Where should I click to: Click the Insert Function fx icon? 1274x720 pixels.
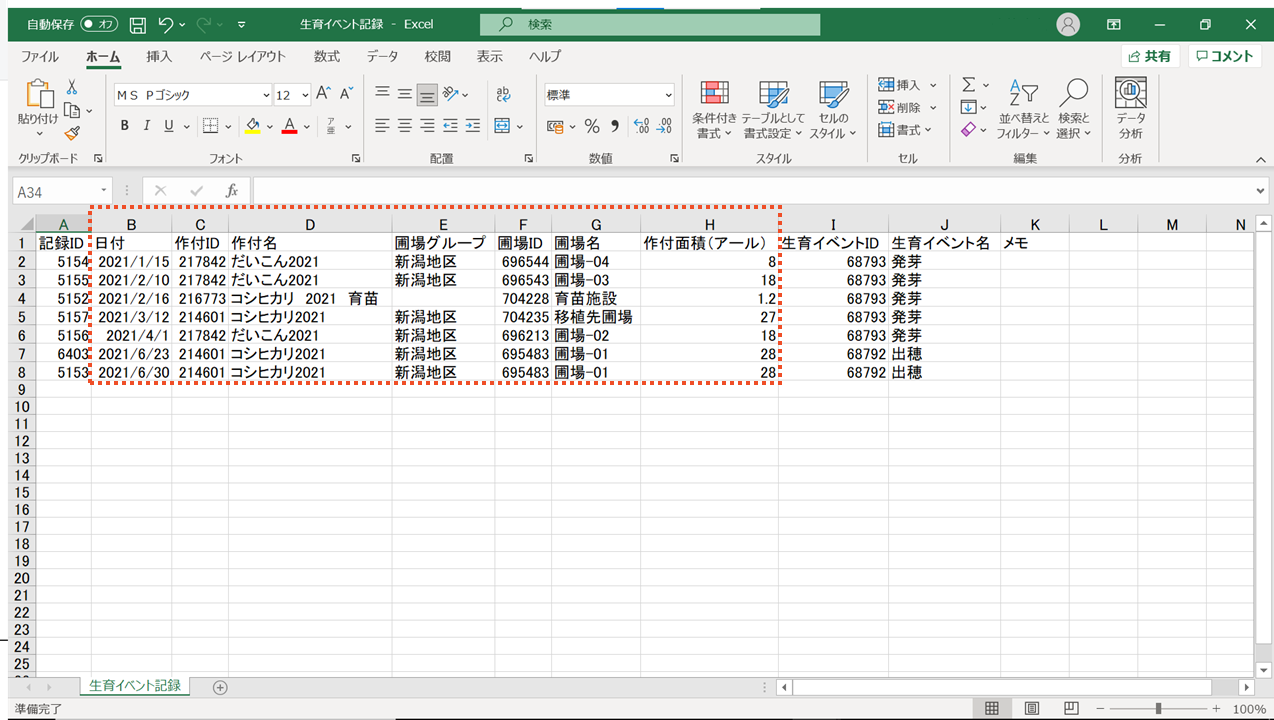(x=231, y=190)
